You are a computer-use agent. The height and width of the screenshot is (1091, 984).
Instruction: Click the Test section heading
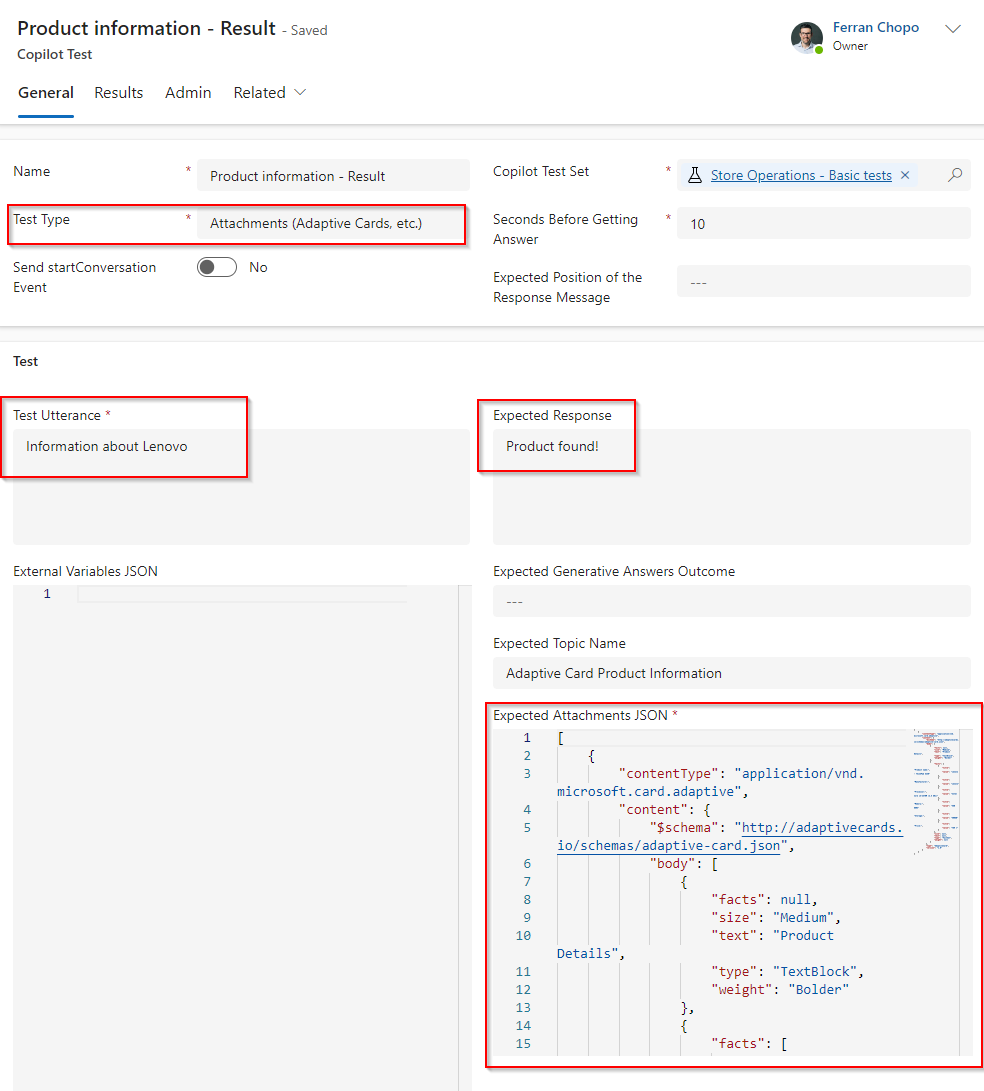[26, 361]
